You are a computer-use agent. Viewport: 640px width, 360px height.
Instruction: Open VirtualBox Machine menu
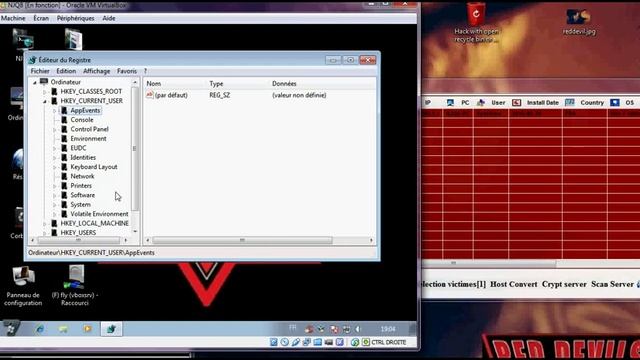(13, 18)
